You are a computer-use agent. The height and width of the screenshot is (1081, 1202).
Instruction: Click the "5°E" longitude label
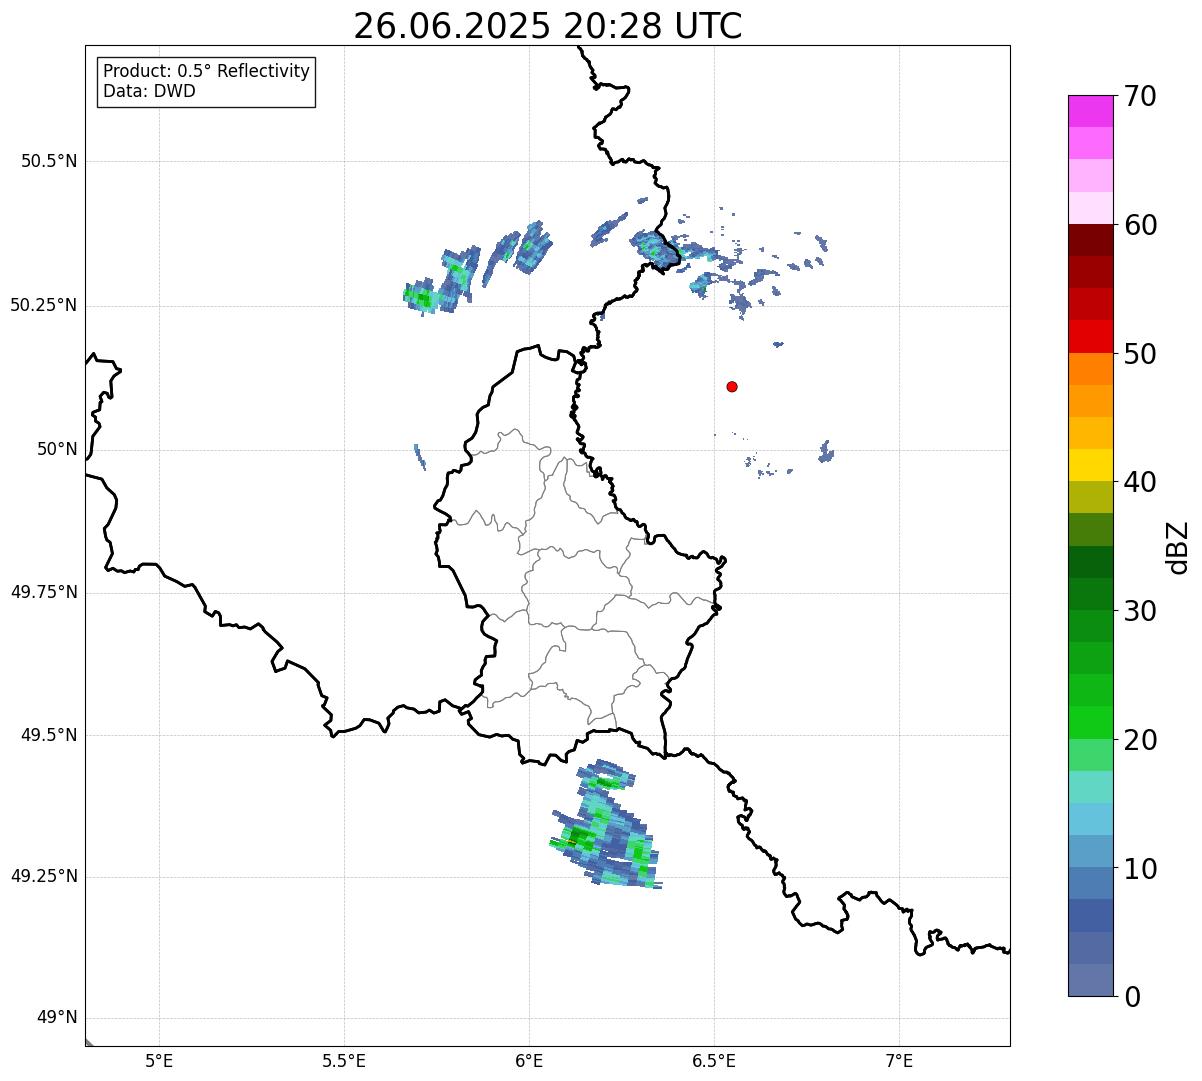(x=159, y=1061)
